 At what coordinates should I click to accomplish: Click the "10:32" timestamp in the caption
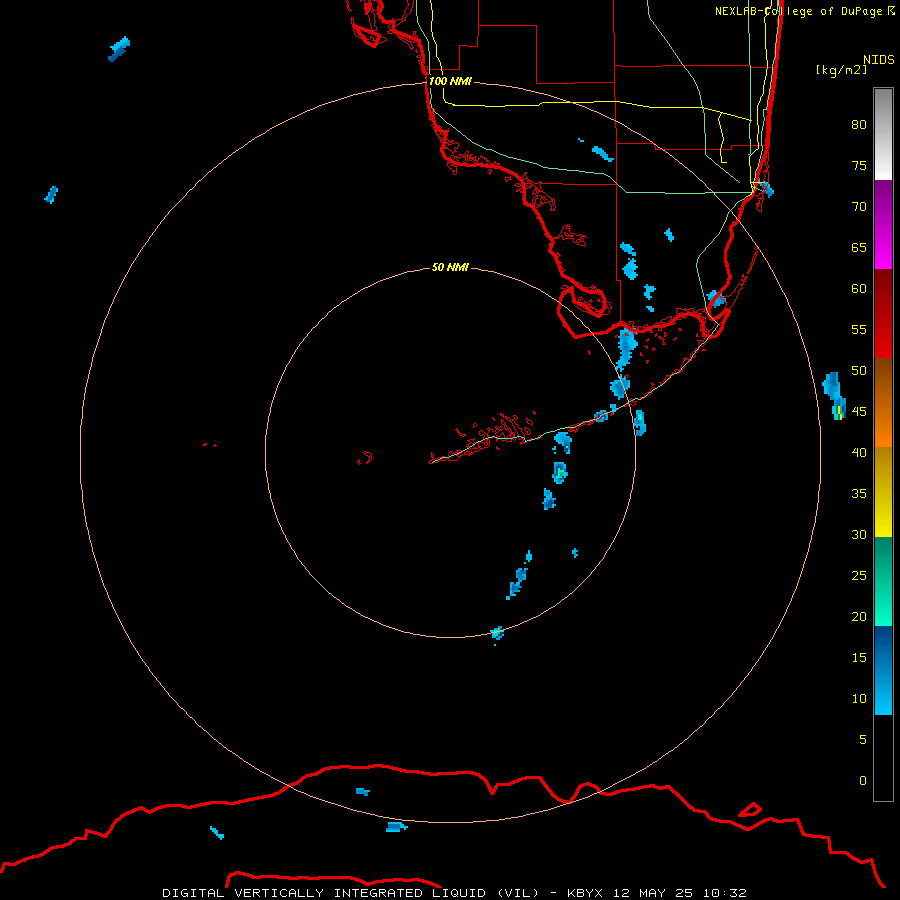pyautogui.click(x=724, y=893)
